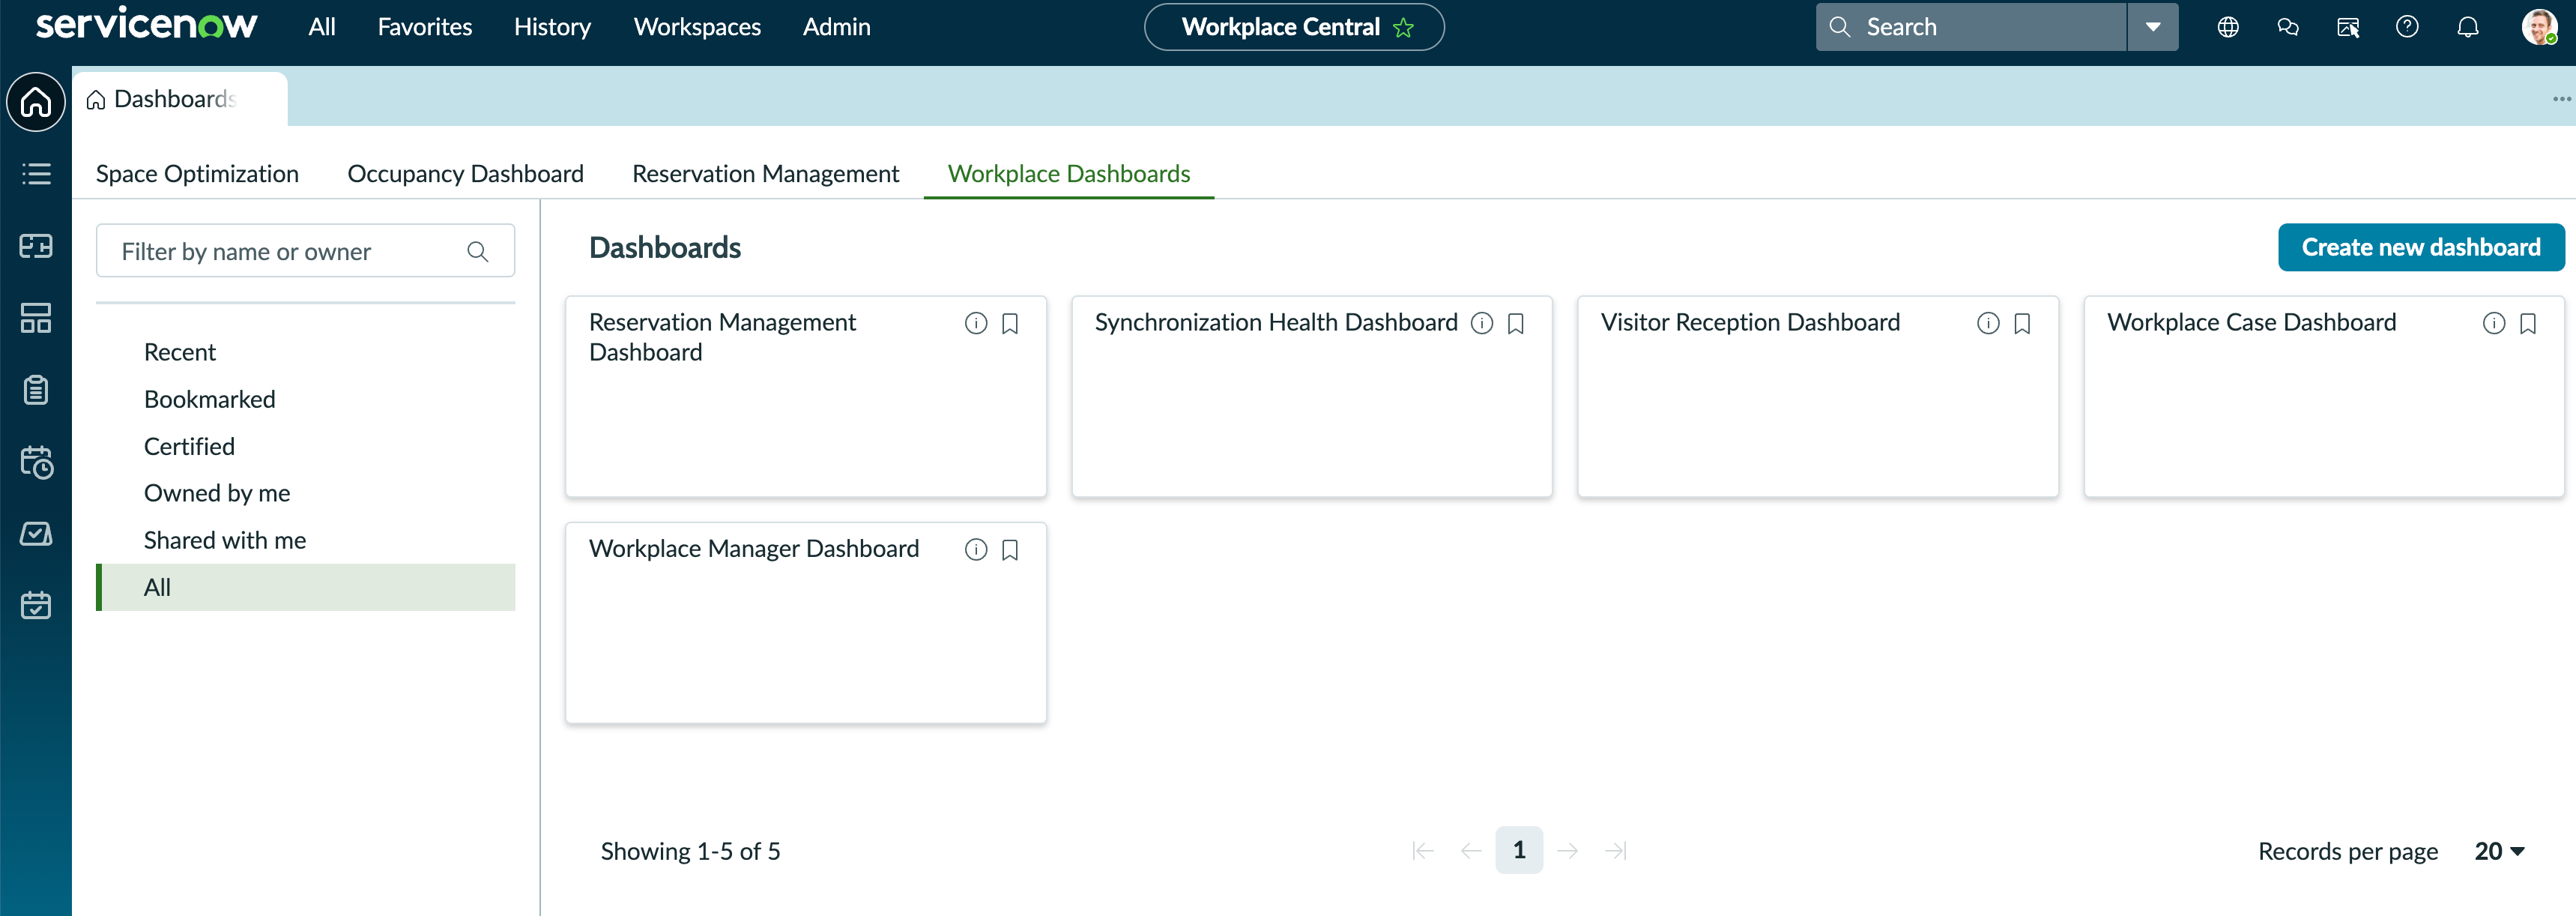The image size is (2576, 916).
Task: Open the list view sidebar icon
Action: pyautogui.click(x=36, y=174)
